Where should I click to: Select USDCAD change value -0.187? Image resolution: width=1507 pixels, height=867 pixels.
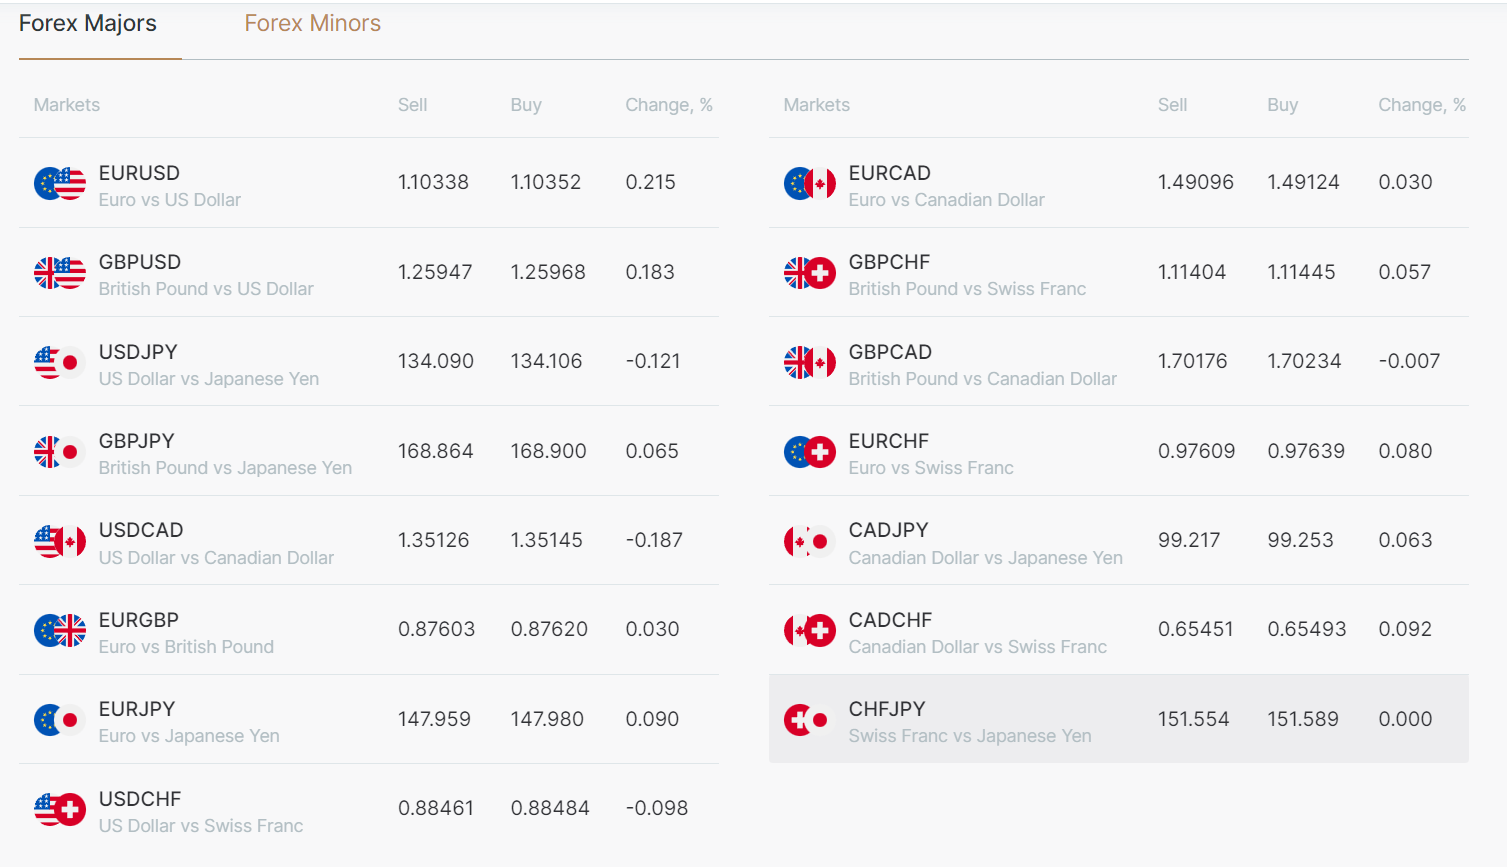pyautogui.click(x=654, y=540)
